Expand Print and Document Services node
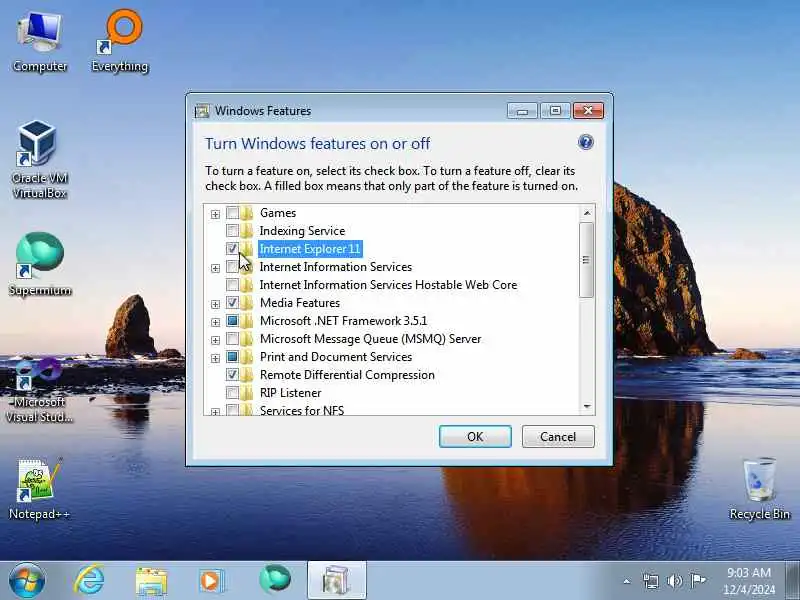The image size is (800, 600). click(x=215, y=358)
